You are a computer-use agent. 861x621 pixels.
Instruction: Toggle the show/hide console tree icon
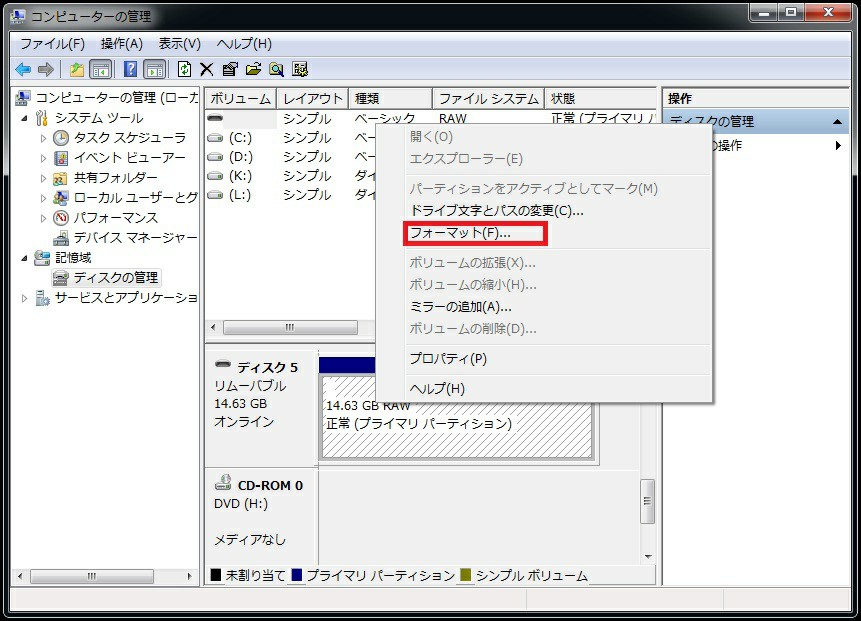coord(100,69)
